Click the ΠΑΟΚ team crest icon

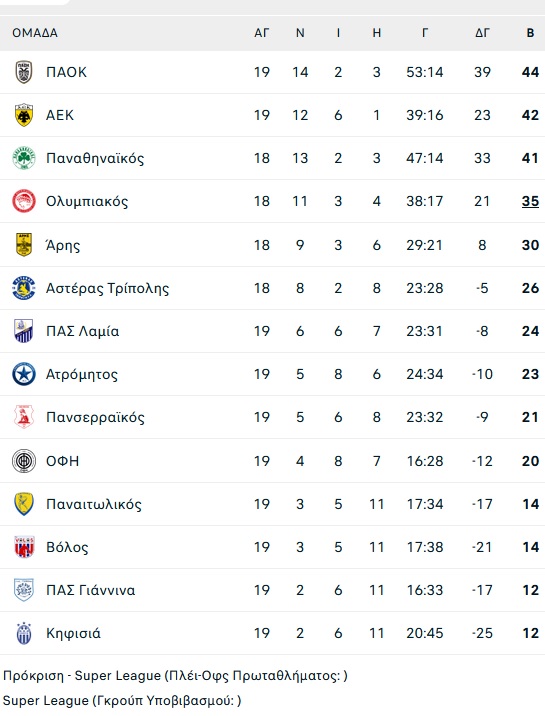coord(24,72)
